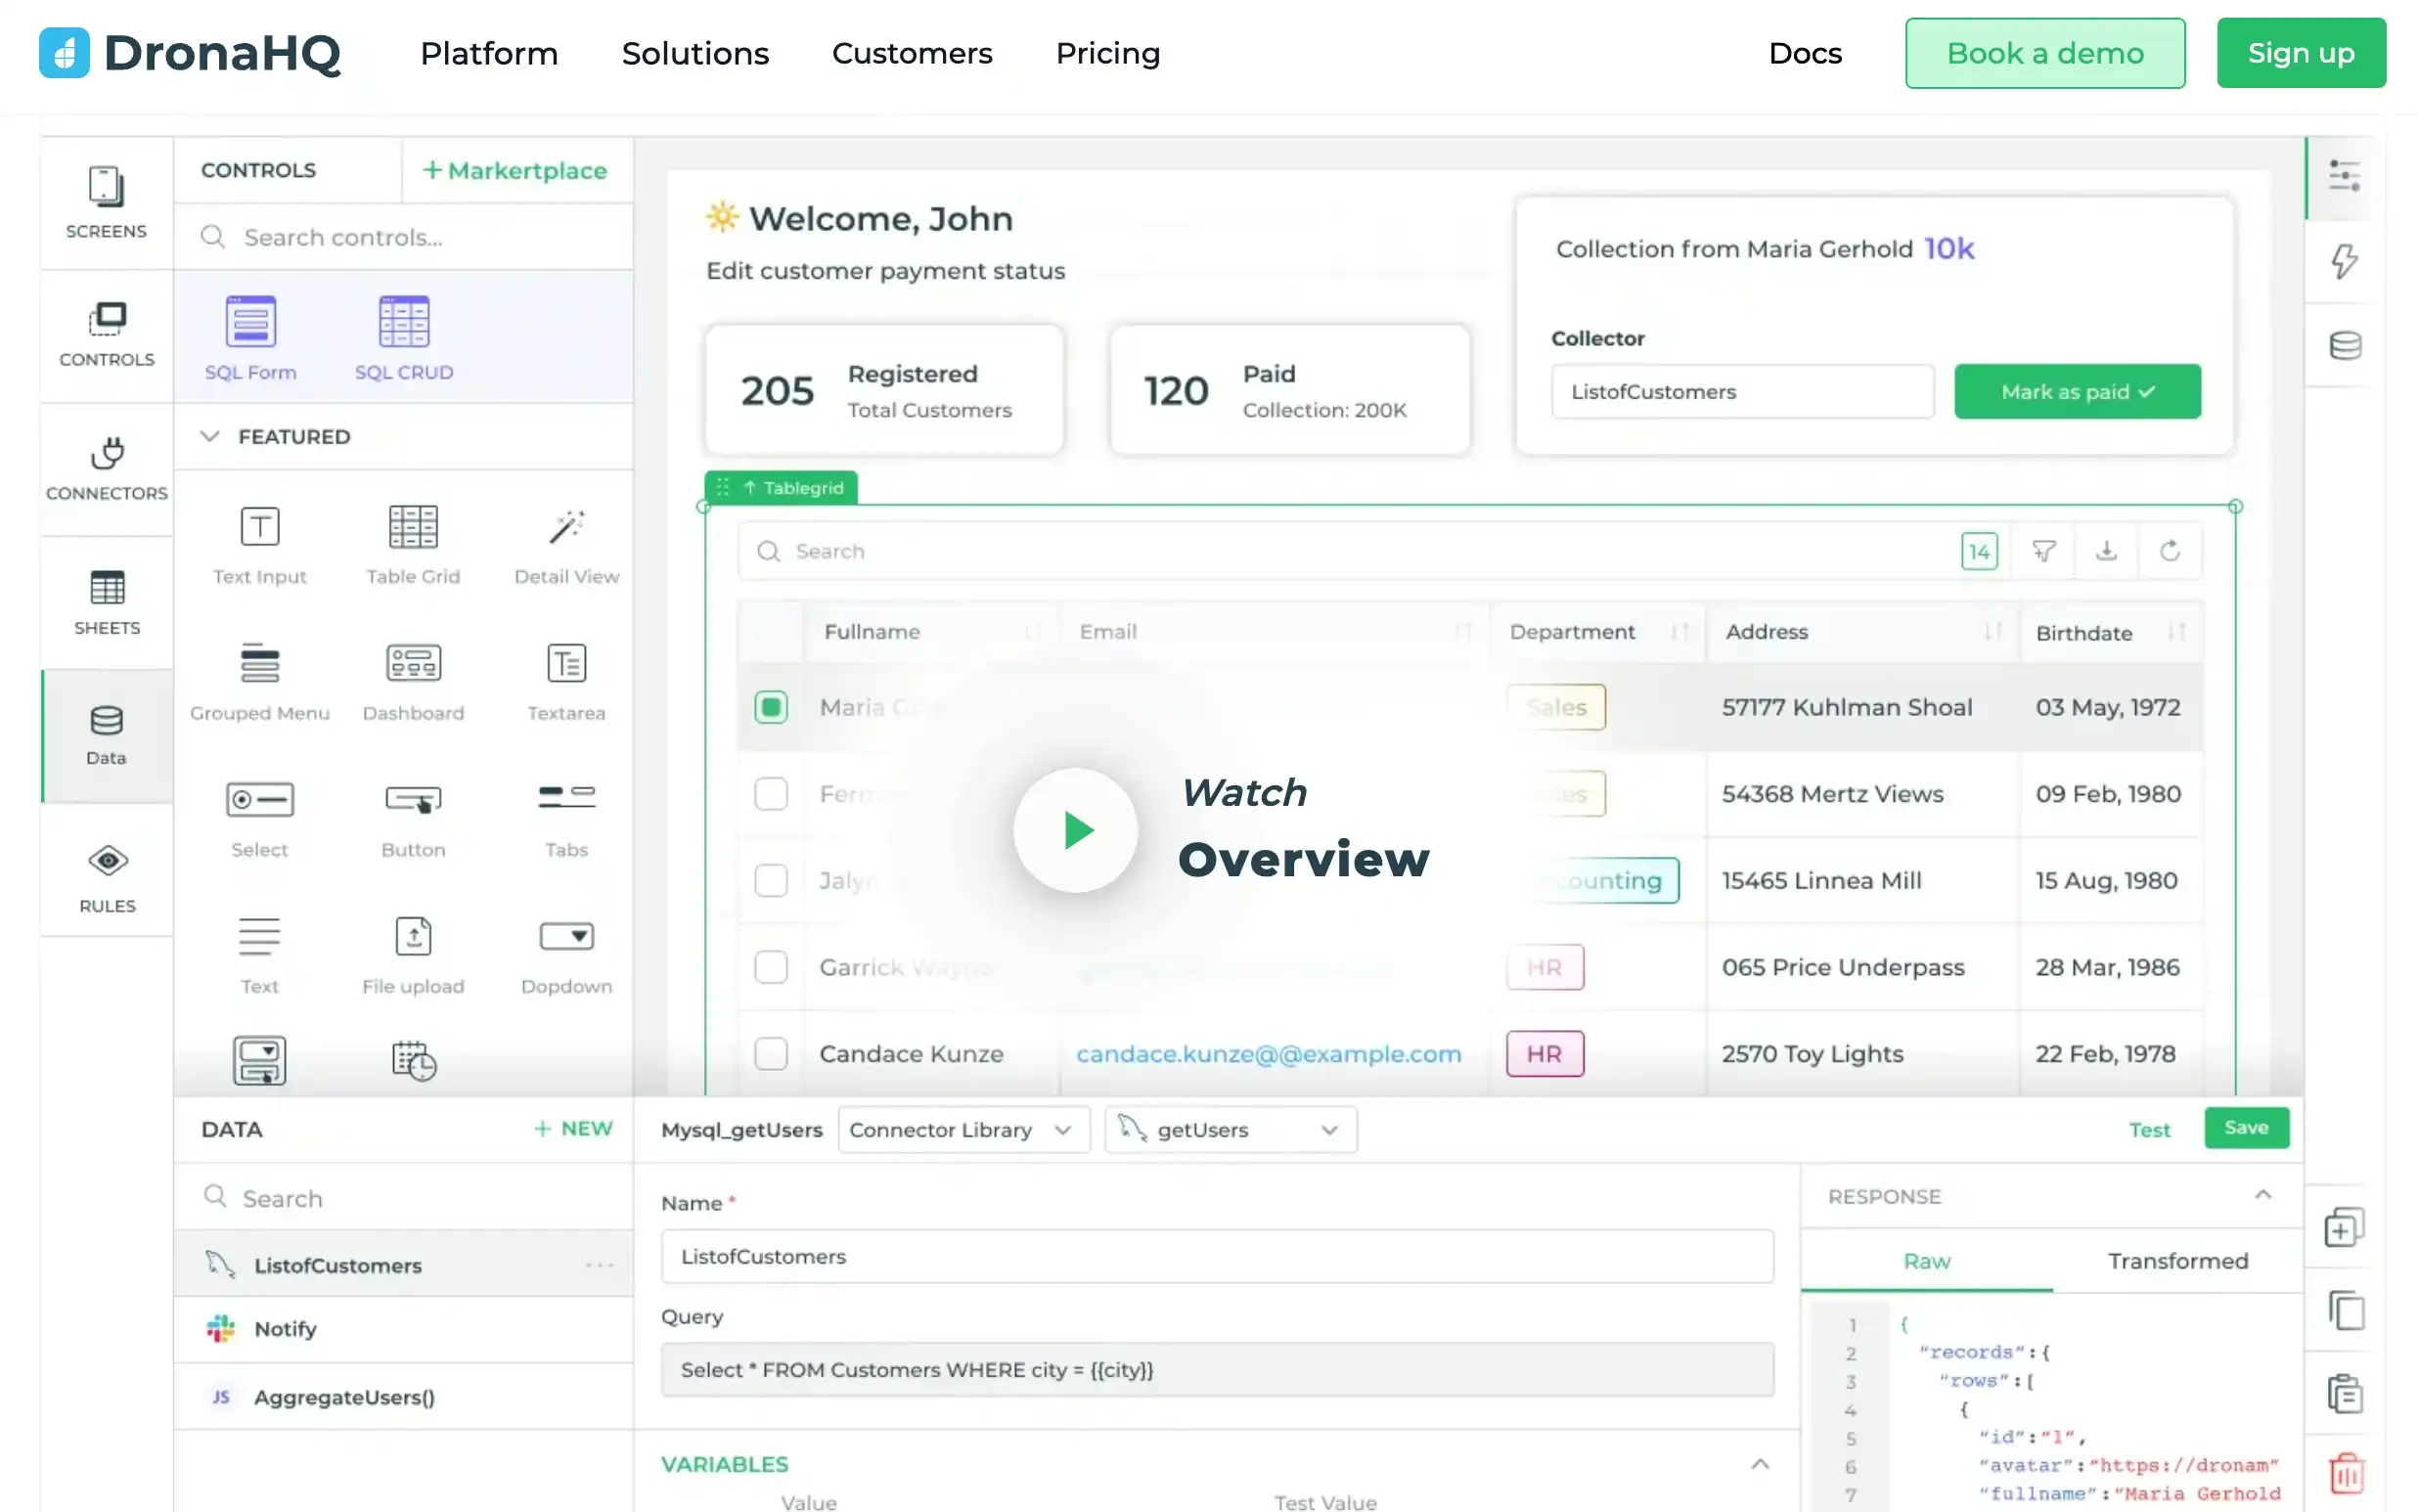This screenshot has width=2418, height=1512.
Task: Select ListofCustomers in the data list
Action: point(404,1264)
